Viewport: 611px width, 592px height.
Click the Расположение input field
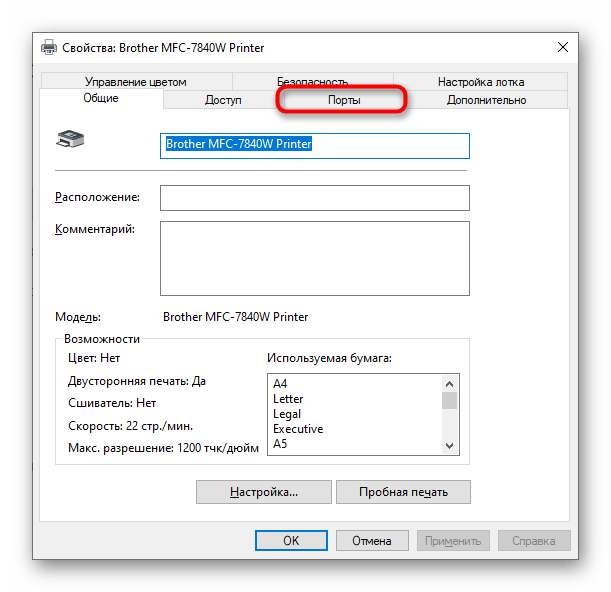click(x=315, y=198)
